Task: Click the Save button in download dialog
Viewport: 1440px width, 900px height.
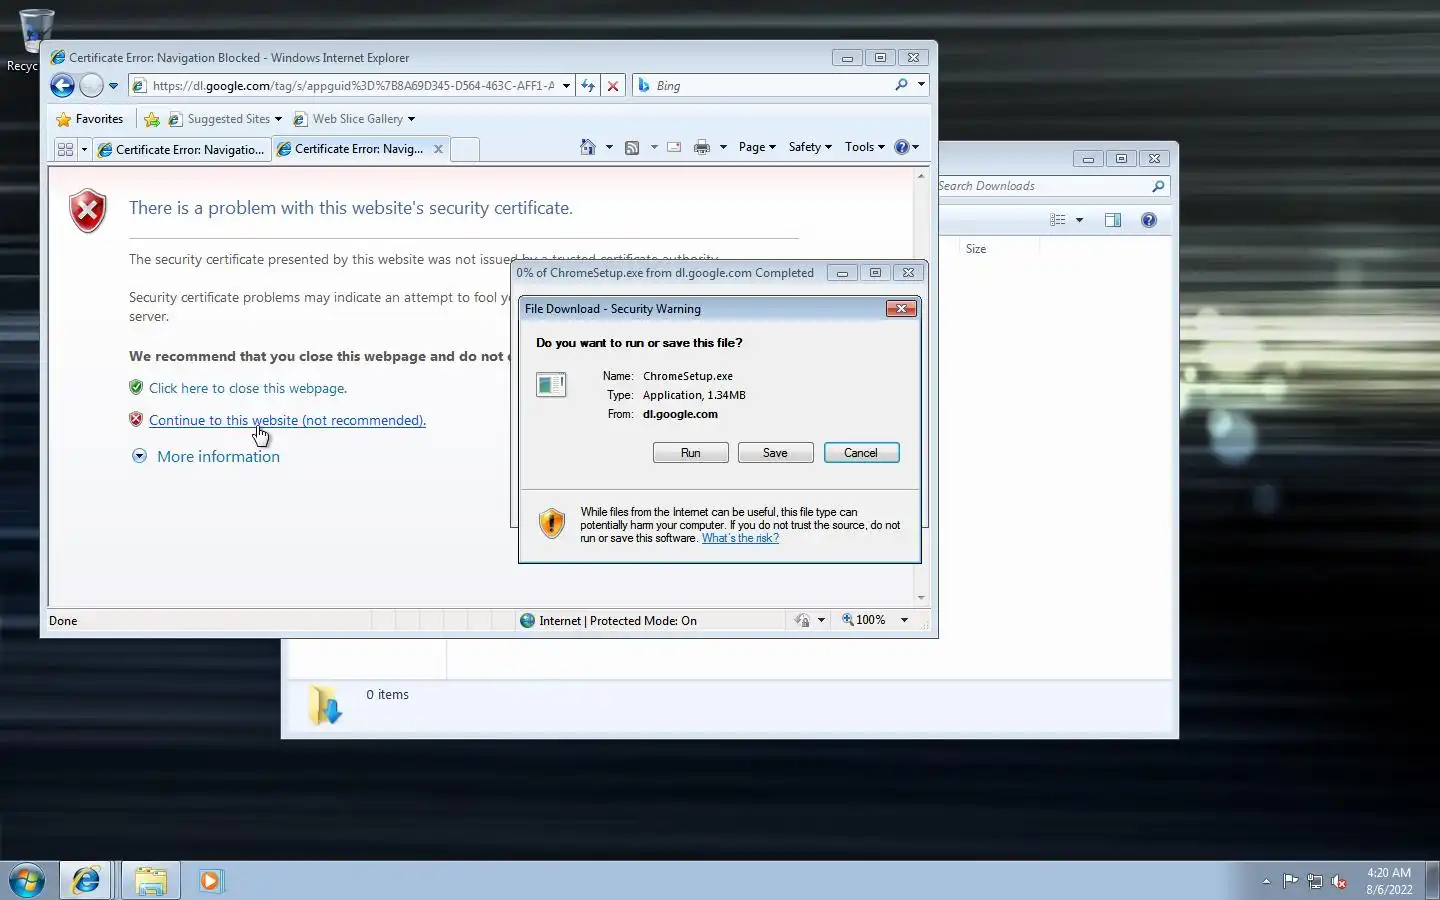Action: click(x=776, y=453)
